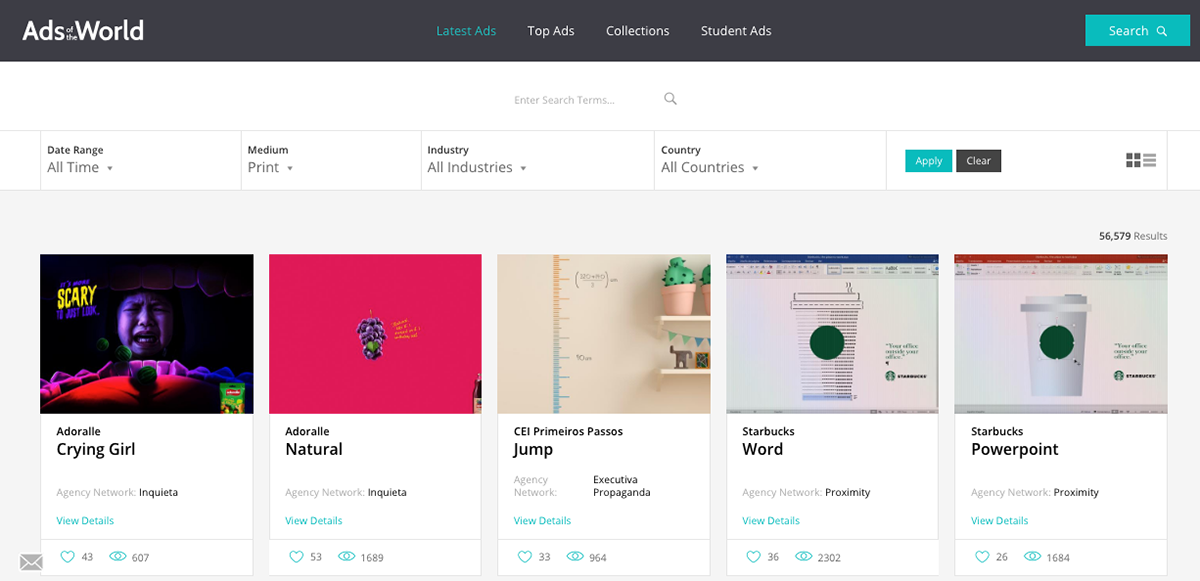Clear the filters

(978, 161)
